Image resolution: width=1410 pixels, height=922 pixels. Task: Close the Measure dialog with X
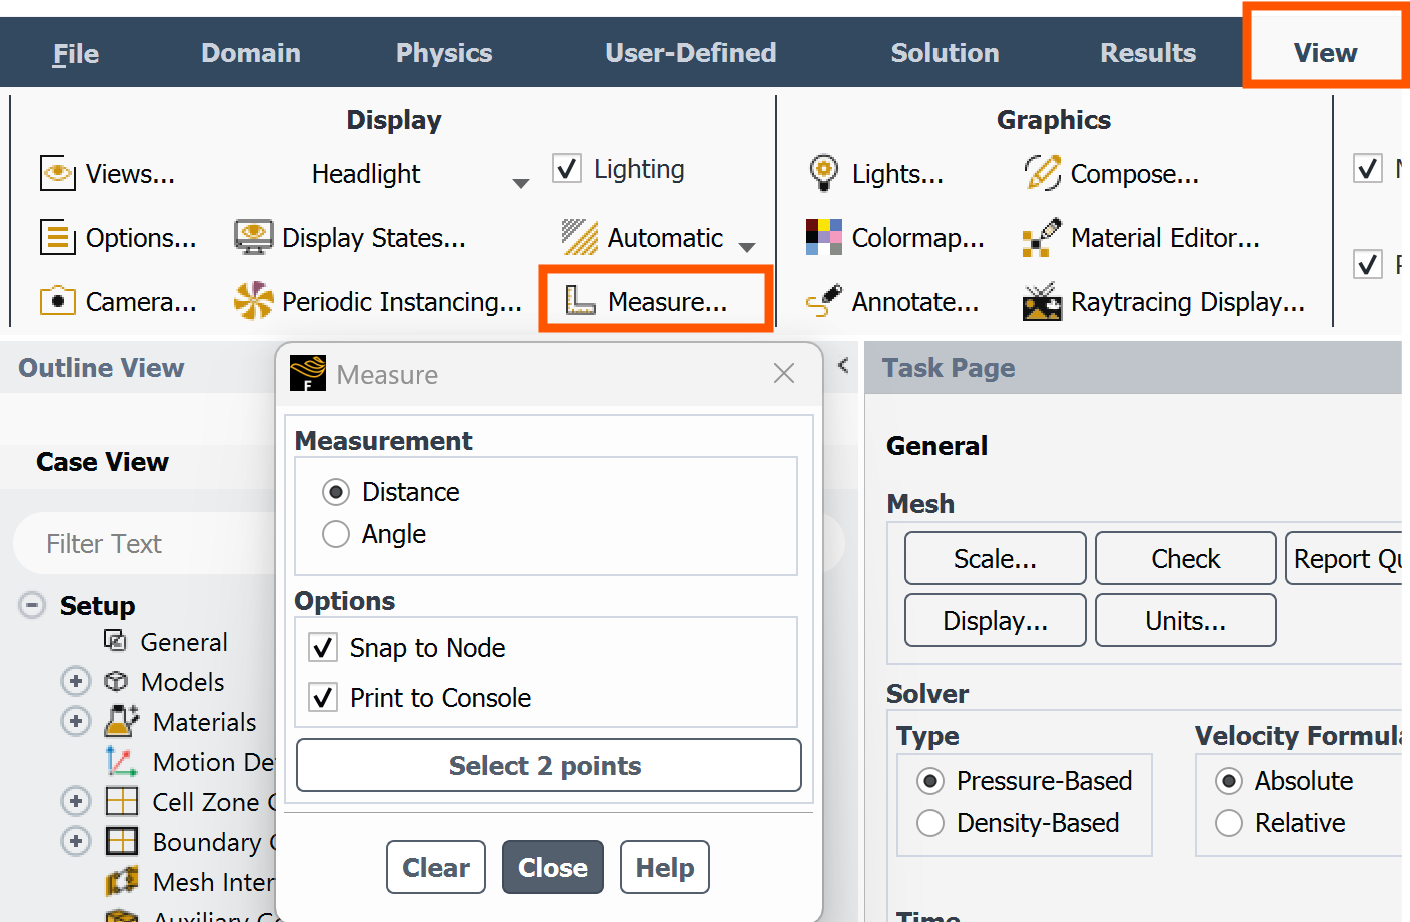click(x=784, y=373)
